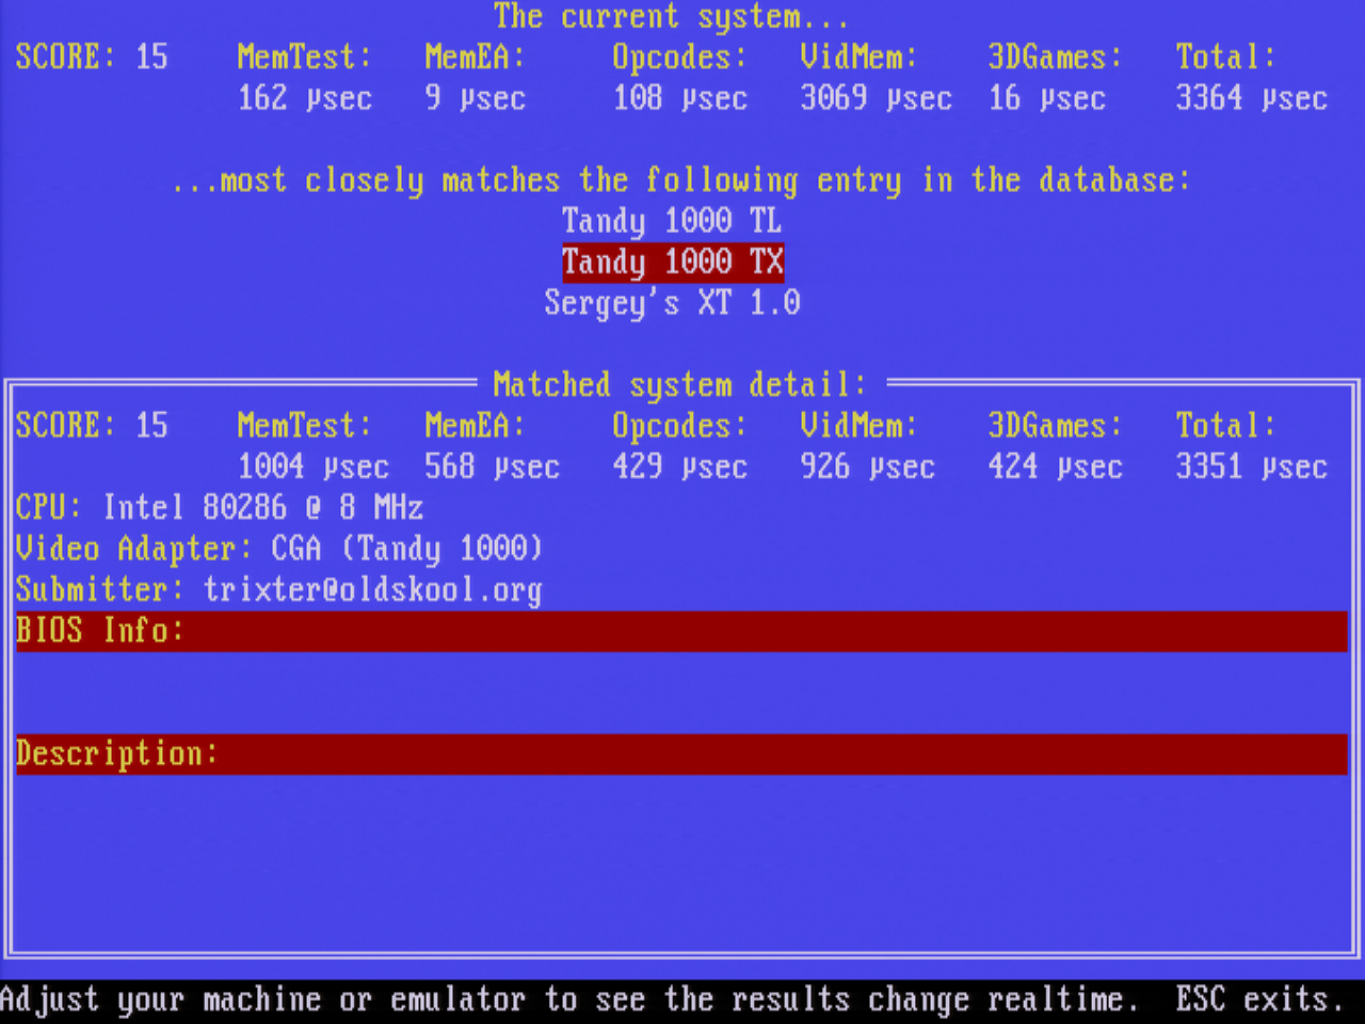Click the current system's 162 µsec MemTest value

(x=305, y=98)
